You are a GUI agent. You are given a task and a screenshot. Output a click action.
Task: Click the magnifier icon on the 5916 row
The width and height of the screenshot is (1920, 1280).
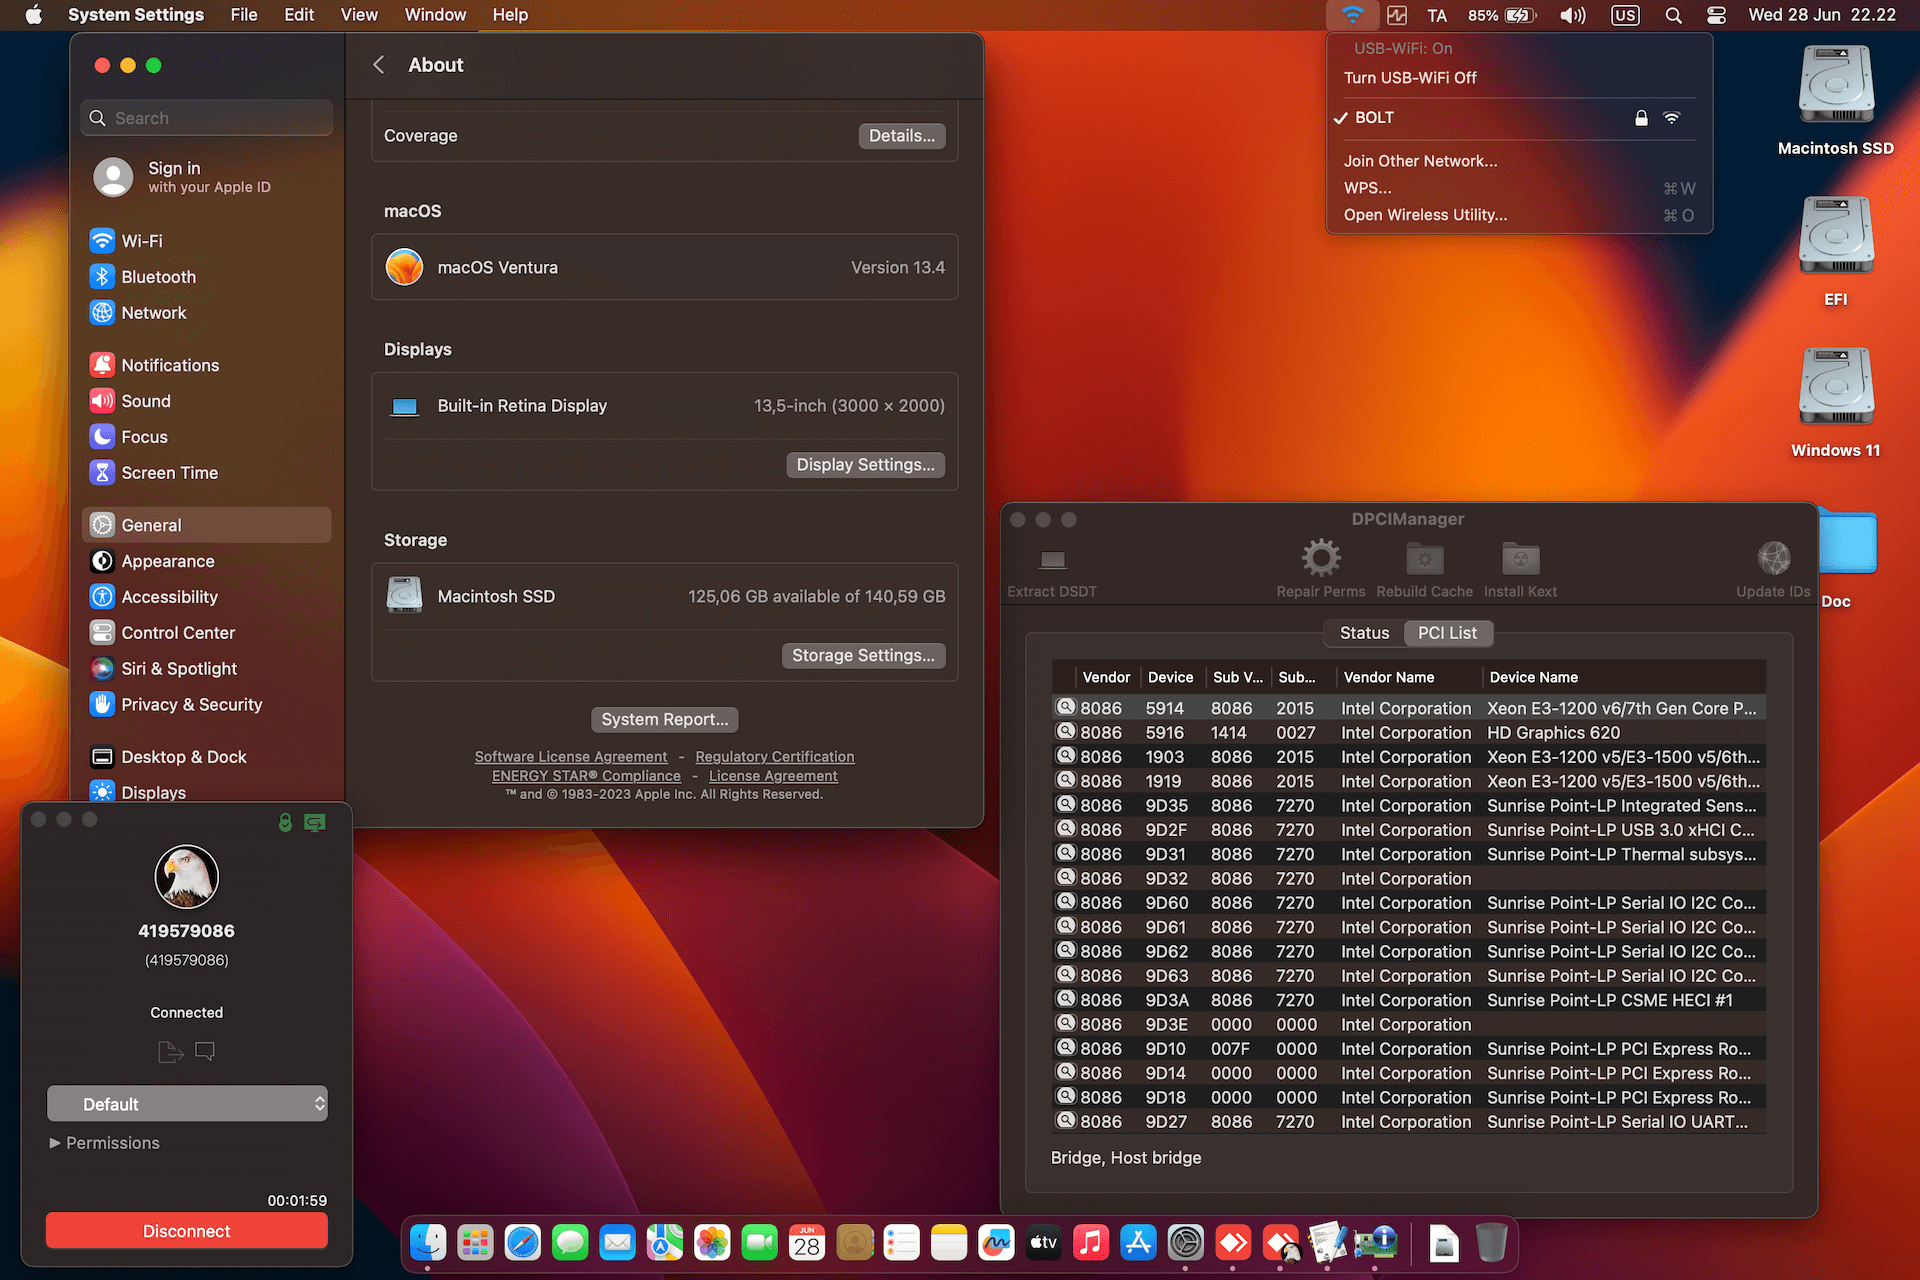(x=1066, y=731)
